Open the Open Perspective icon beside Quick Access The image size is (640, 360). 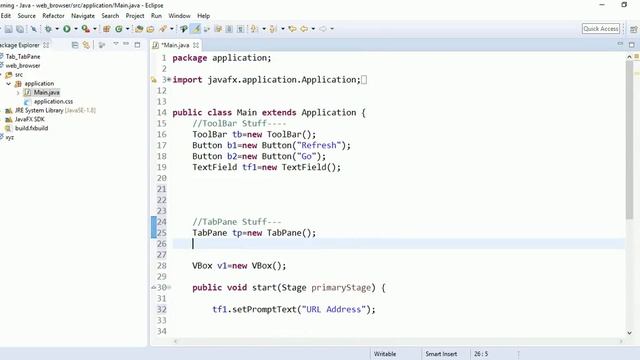pos(633,29)
